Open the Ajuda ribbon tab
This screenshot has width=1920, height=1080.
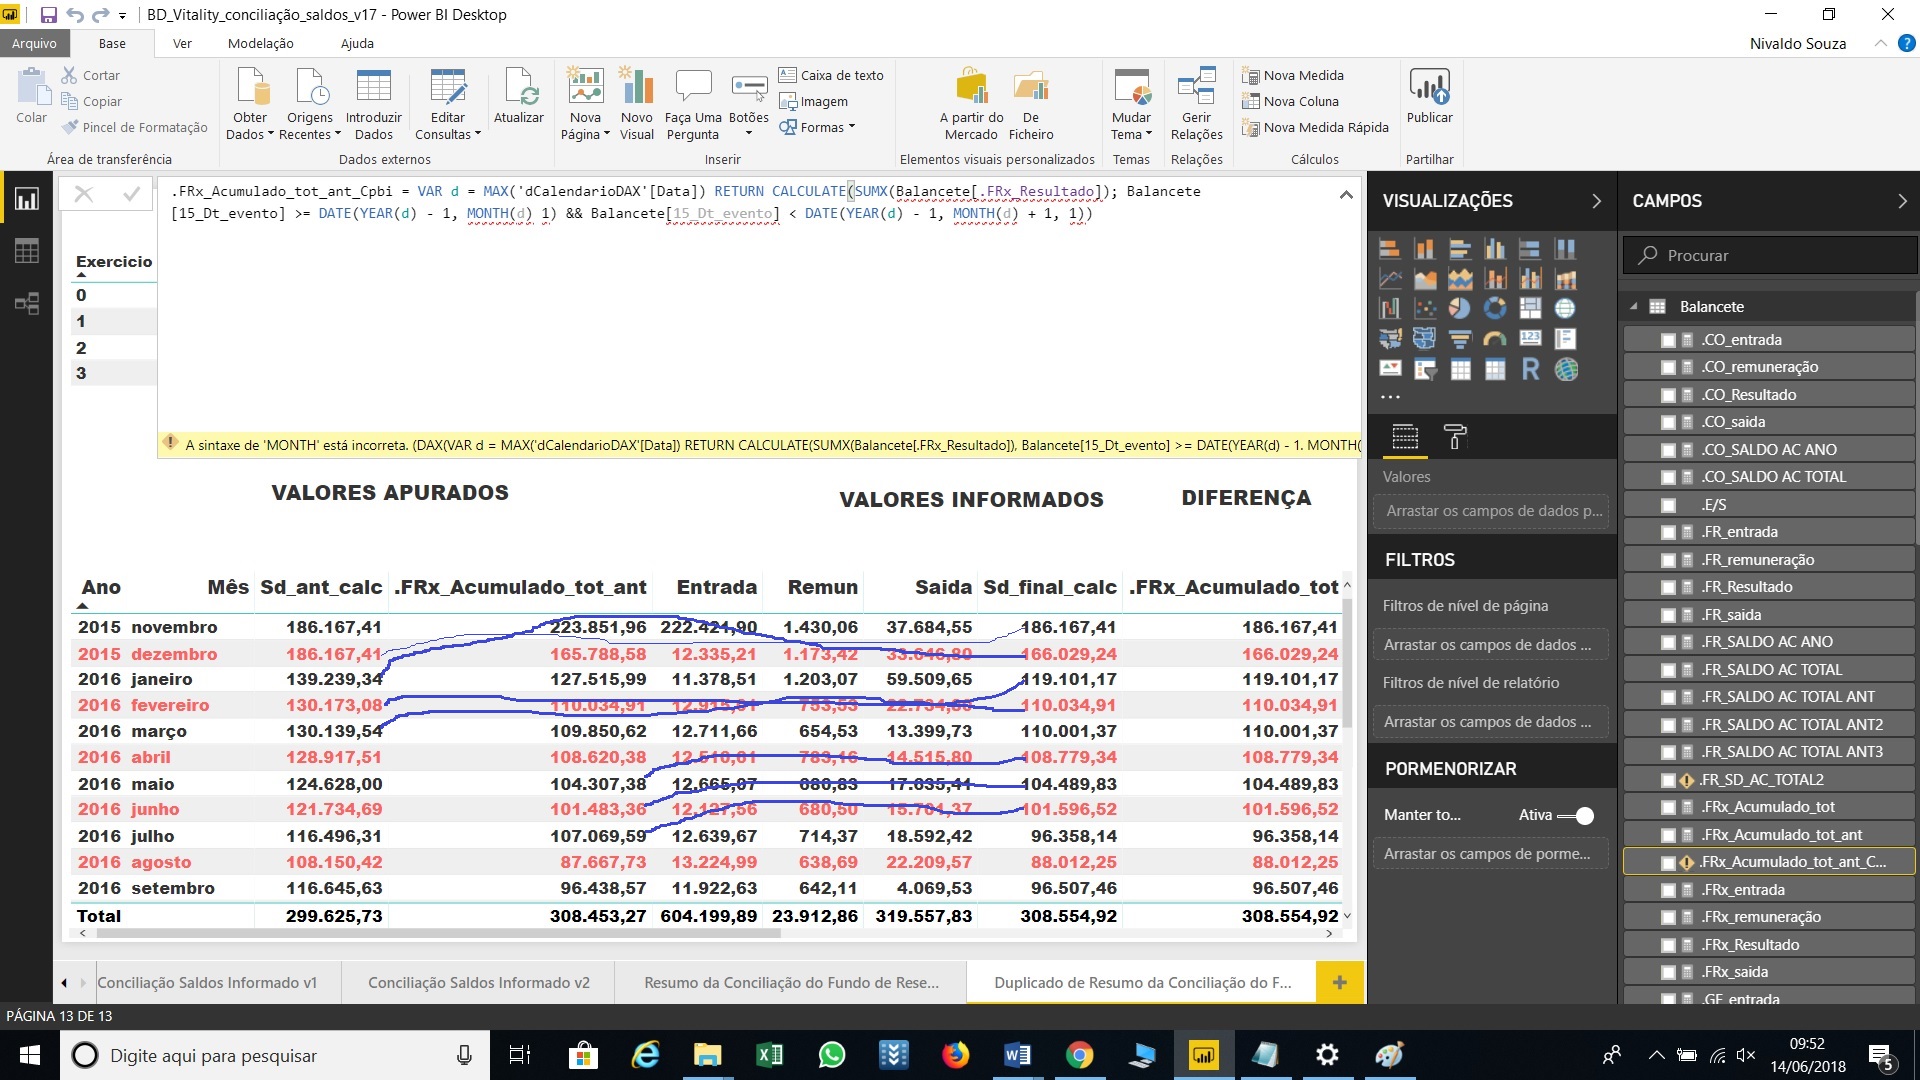click(357, 43)
